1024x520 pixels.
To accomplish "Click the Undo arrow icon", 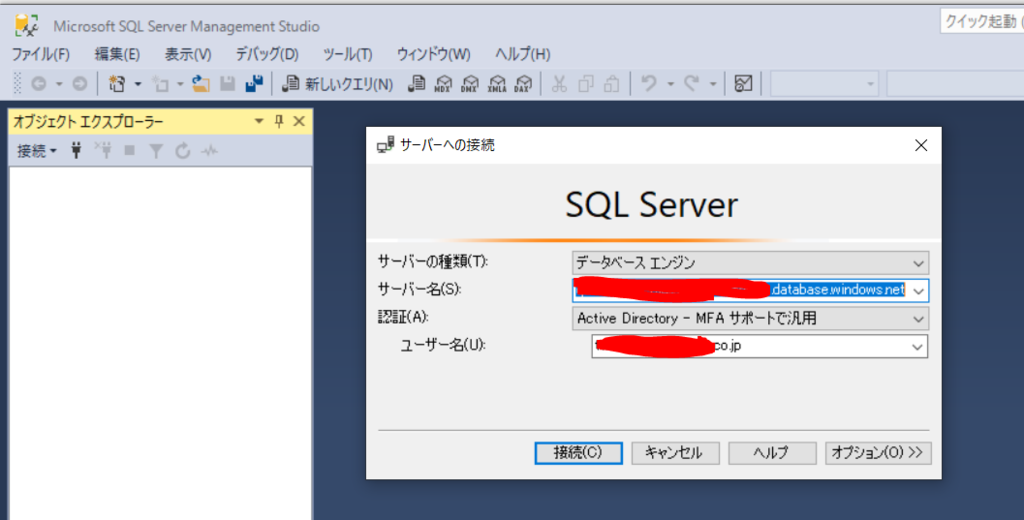I will pos(648,84).
